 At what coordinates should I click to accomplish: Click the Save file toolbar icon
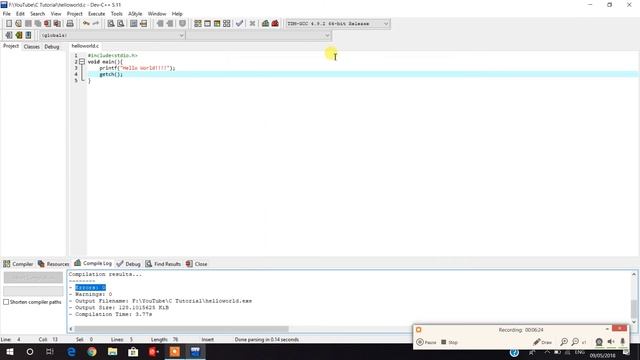coord(28,24)
